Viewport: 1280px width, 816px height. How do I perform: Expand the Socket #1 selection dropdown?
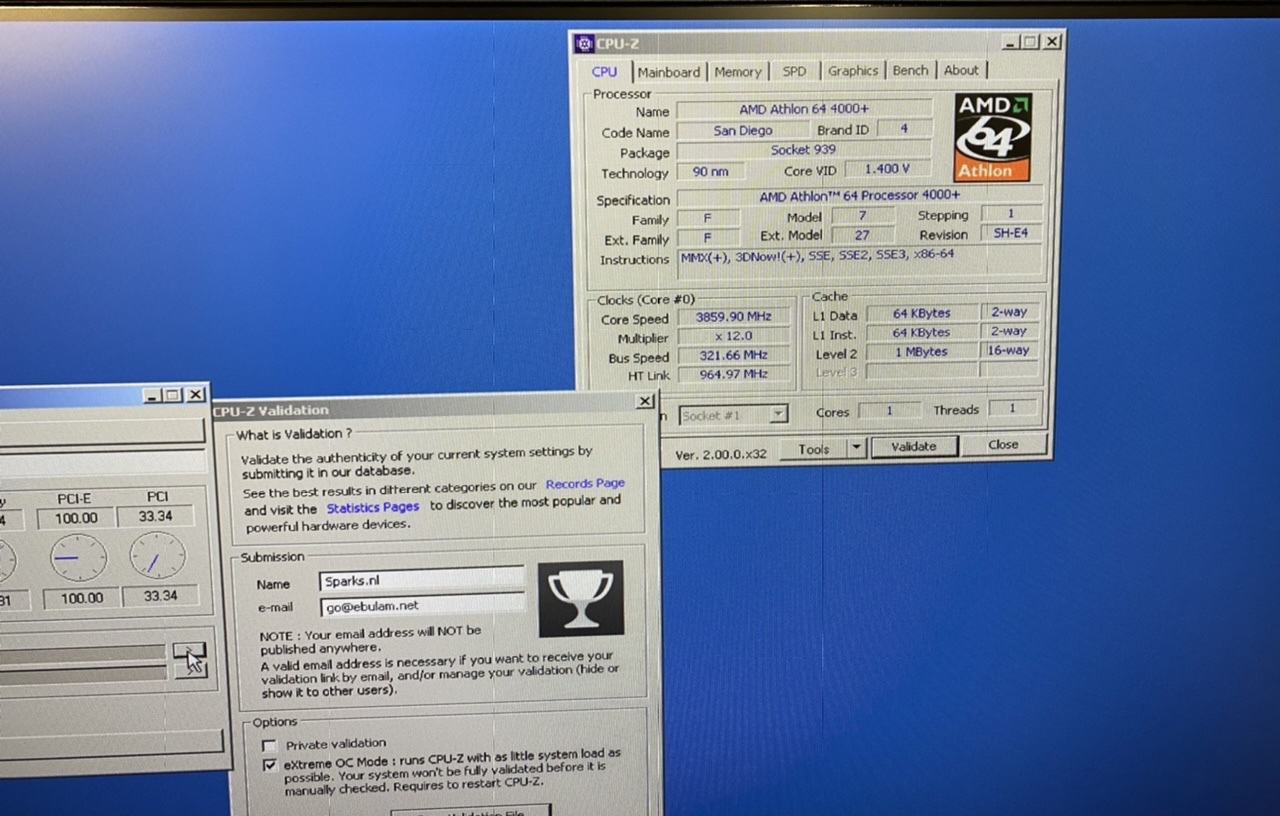pos(778,414)
